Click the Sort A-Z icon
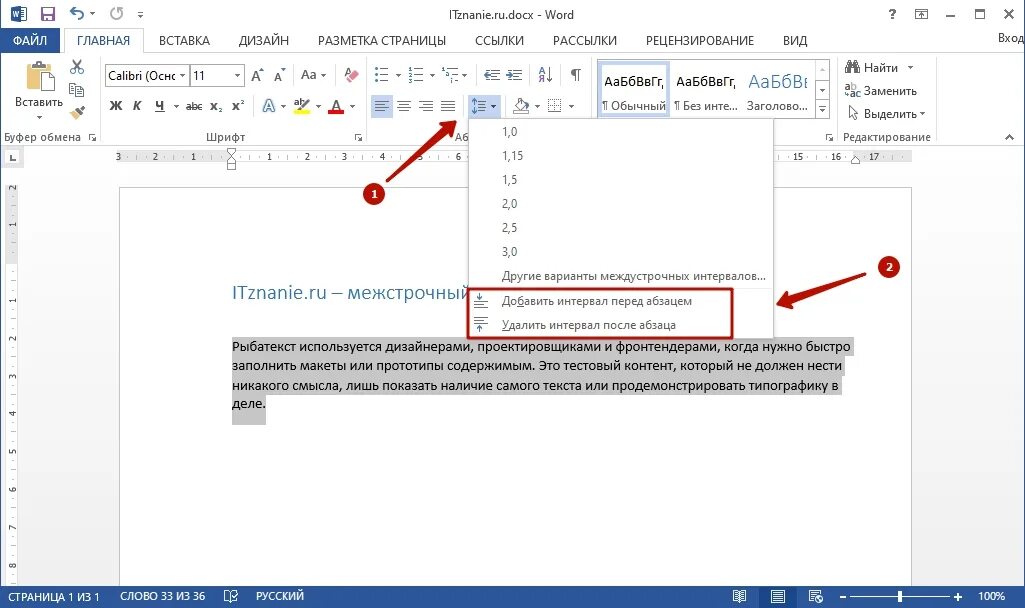This screenshot has height=608, width=1025. click(x=545, y=75)
